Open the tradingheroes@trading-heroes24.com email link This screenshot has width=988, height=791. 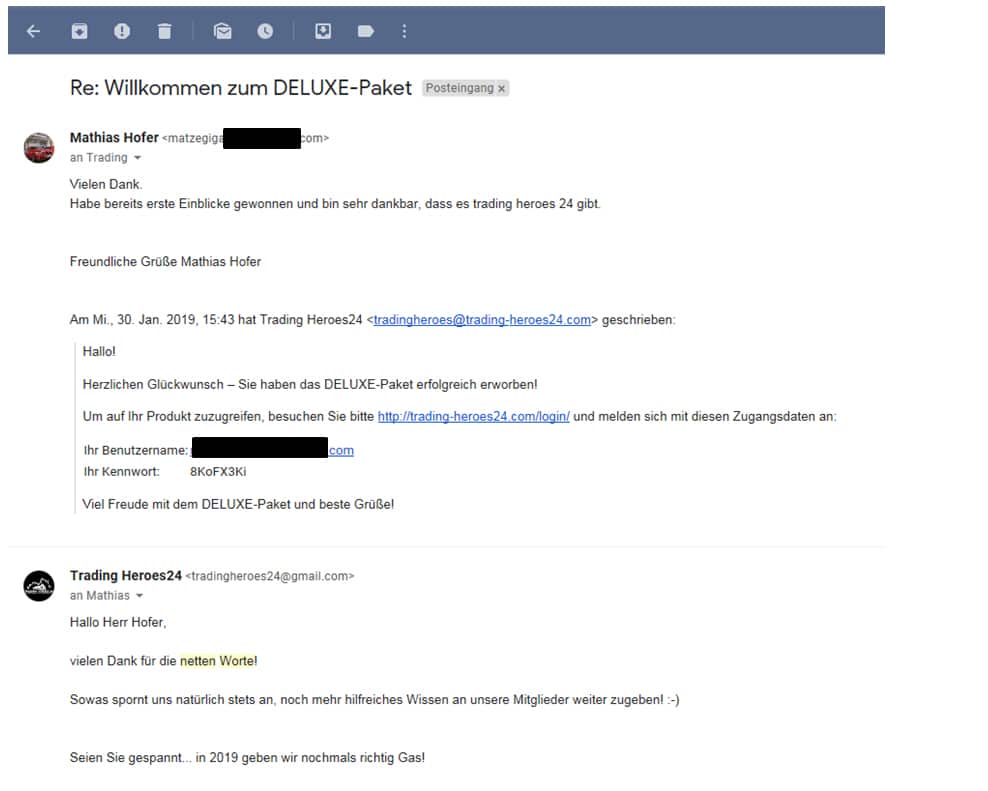point(482,320)
